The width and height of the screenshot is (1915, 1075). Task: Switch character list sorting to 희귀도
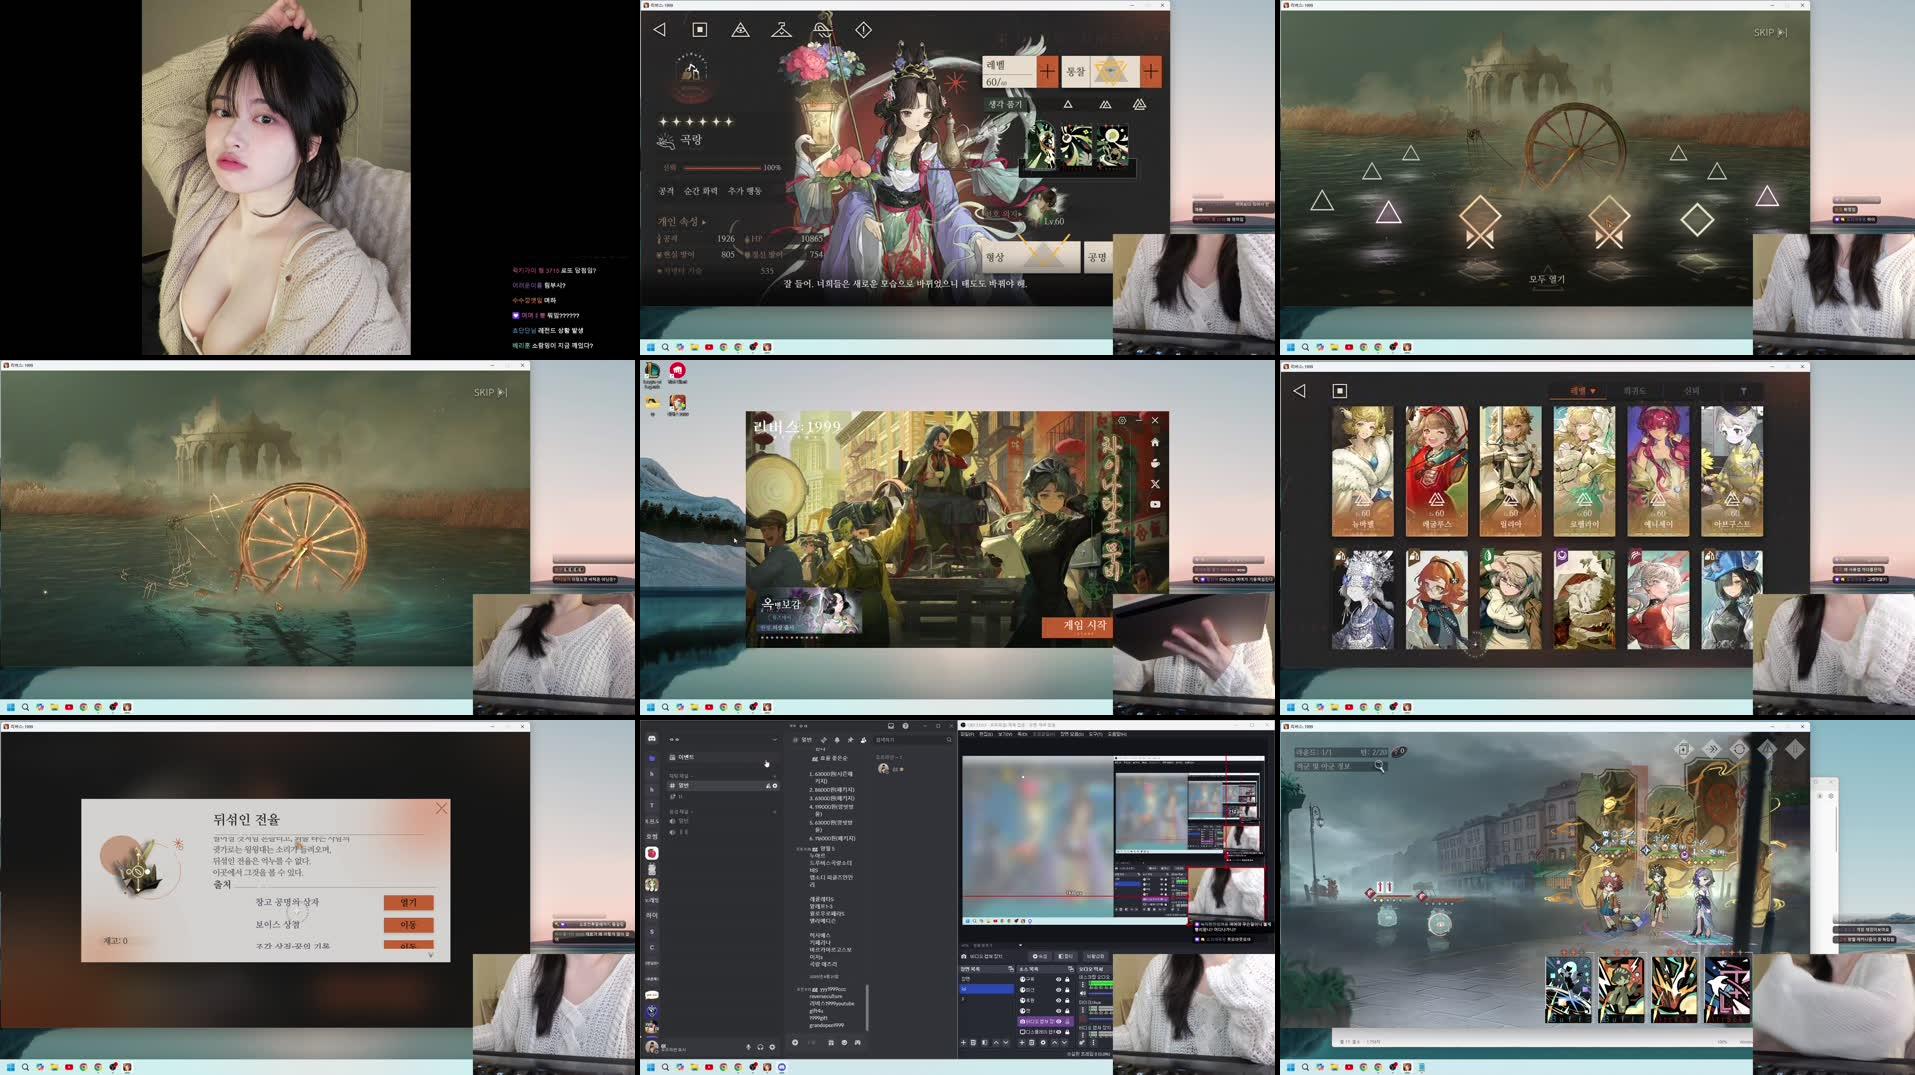pos(1634,391)
